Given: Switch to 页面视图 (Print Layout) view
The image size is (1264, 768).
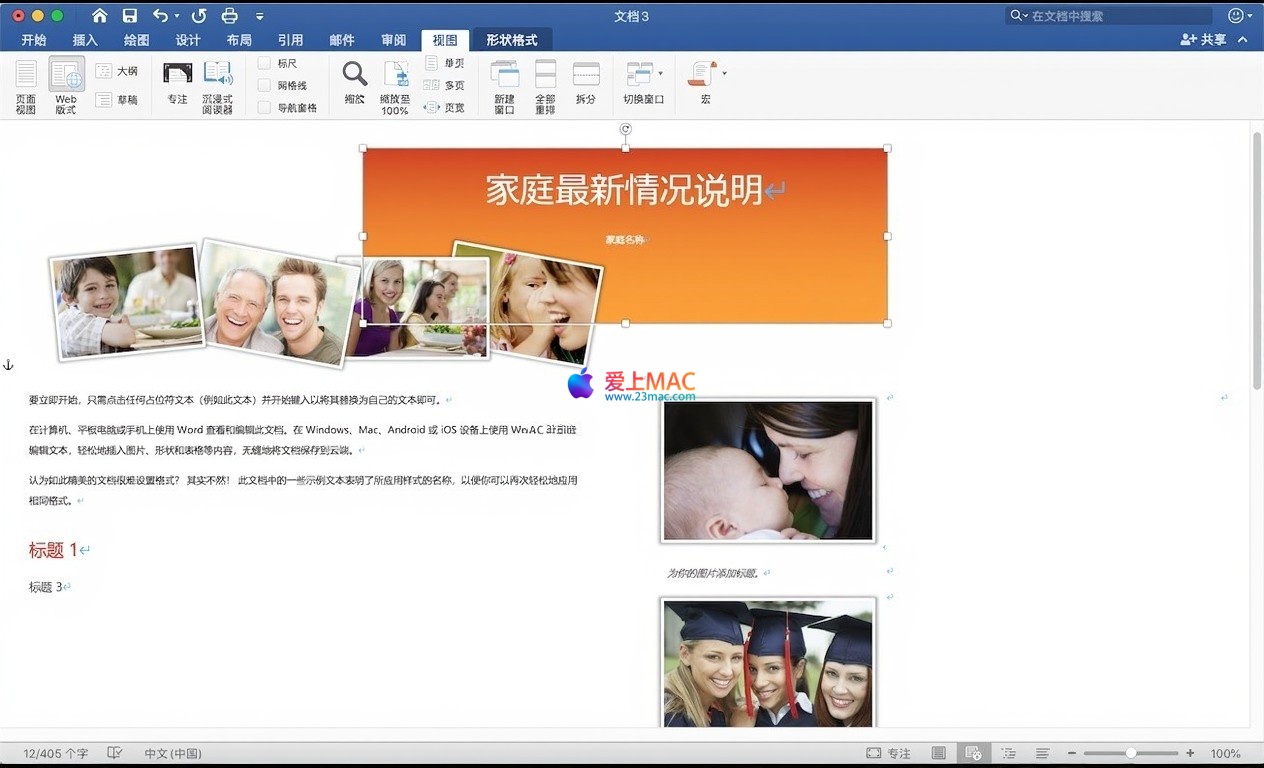Looking at the screenshot, I should click(x=26, y=84).
